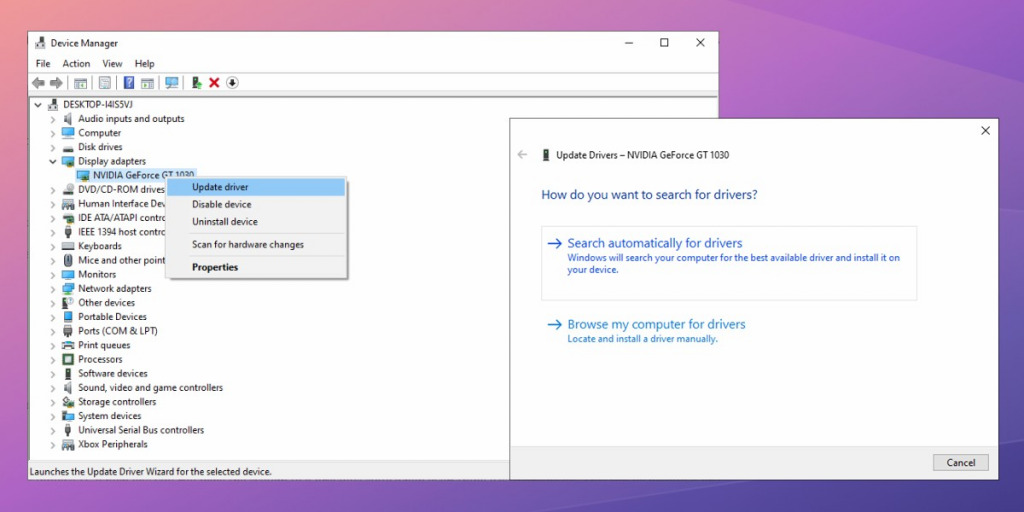Image resolution: width=1024 pixels, height=512 pixels.
Task: Collapse the DESKTOP-I4IS5VJ root node
Action: (x=38, y=104)
